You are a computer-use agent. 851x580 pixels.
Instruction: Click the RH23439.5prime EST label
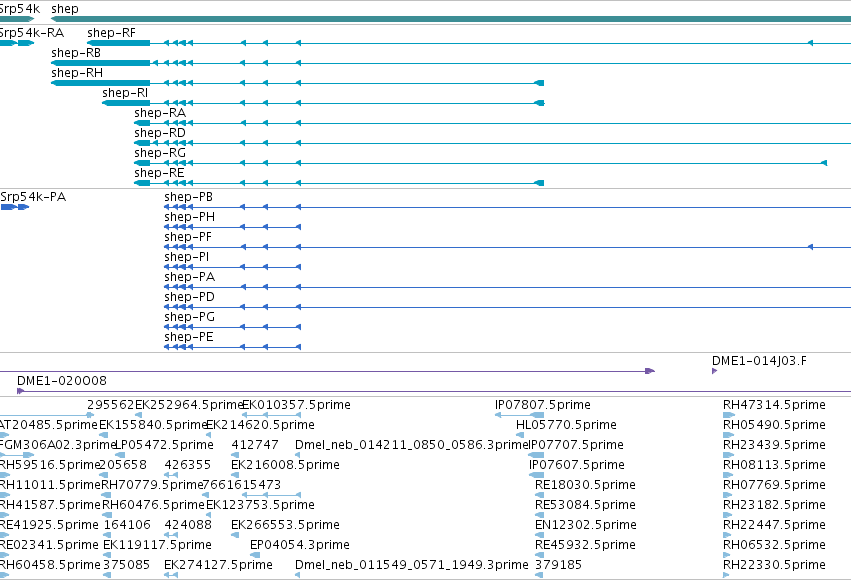774,445
